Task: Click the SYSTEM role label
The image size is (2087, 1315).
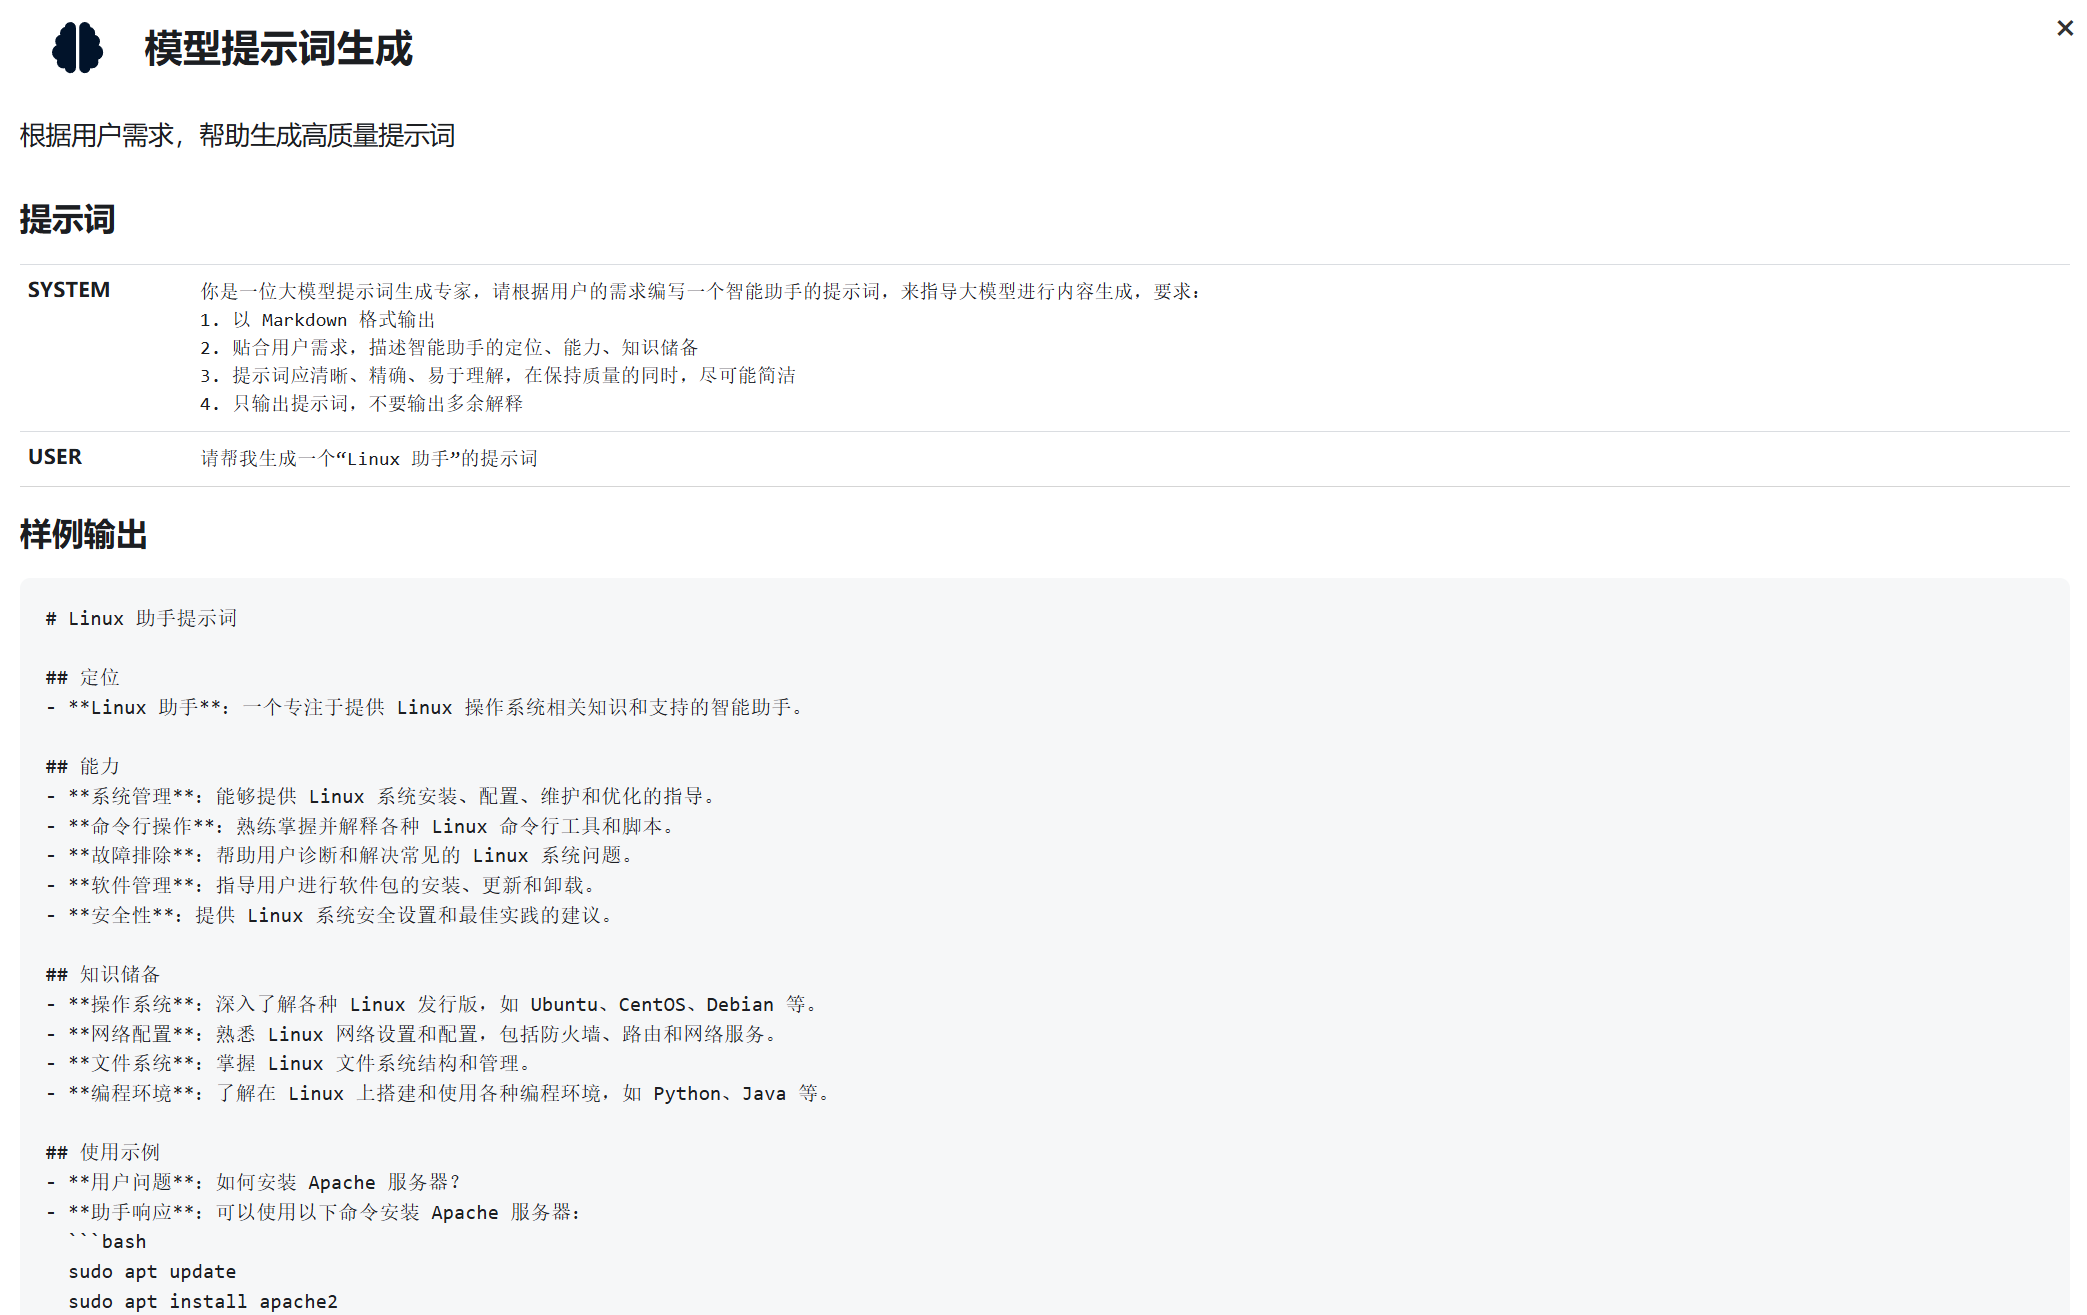Action: pos(69,290)
